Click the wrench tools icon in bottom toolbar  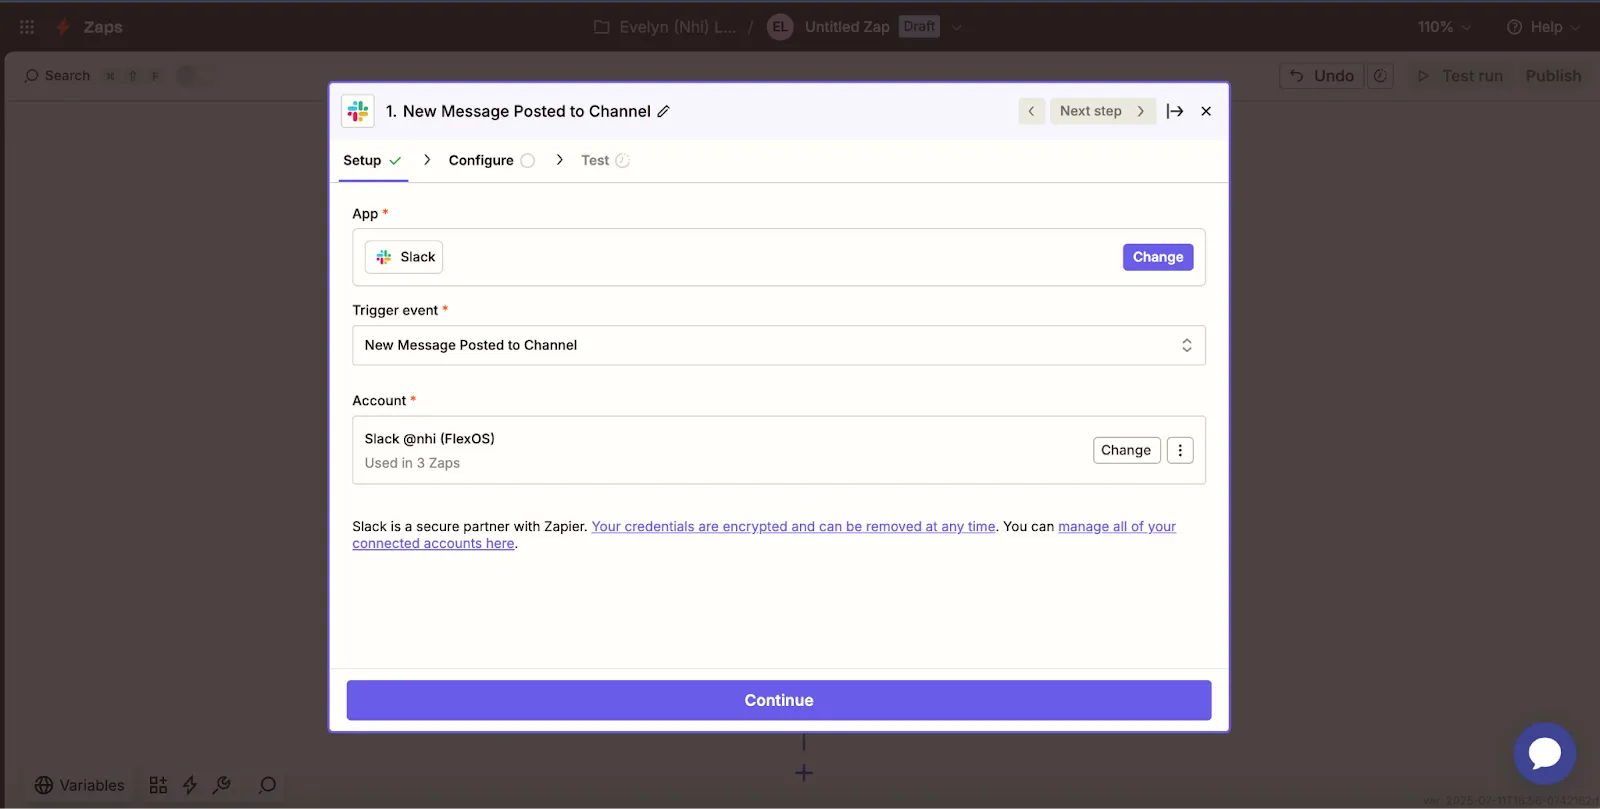[222, 785]
